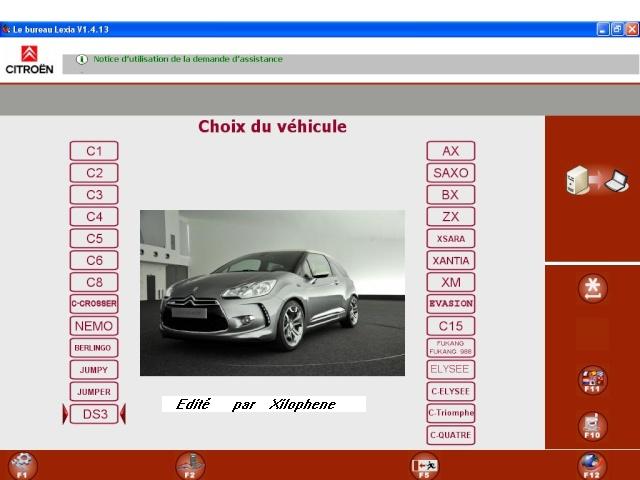The image size is (640, 480).
Task: Click the Citroën logo
Action: (x=29, y=60)
